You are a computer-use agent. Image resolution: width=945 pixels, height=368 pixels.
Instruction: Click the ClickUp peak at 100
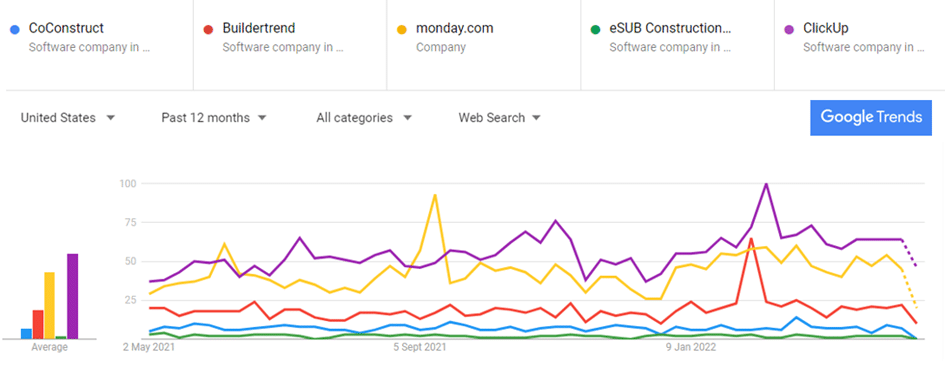[766, 184]
